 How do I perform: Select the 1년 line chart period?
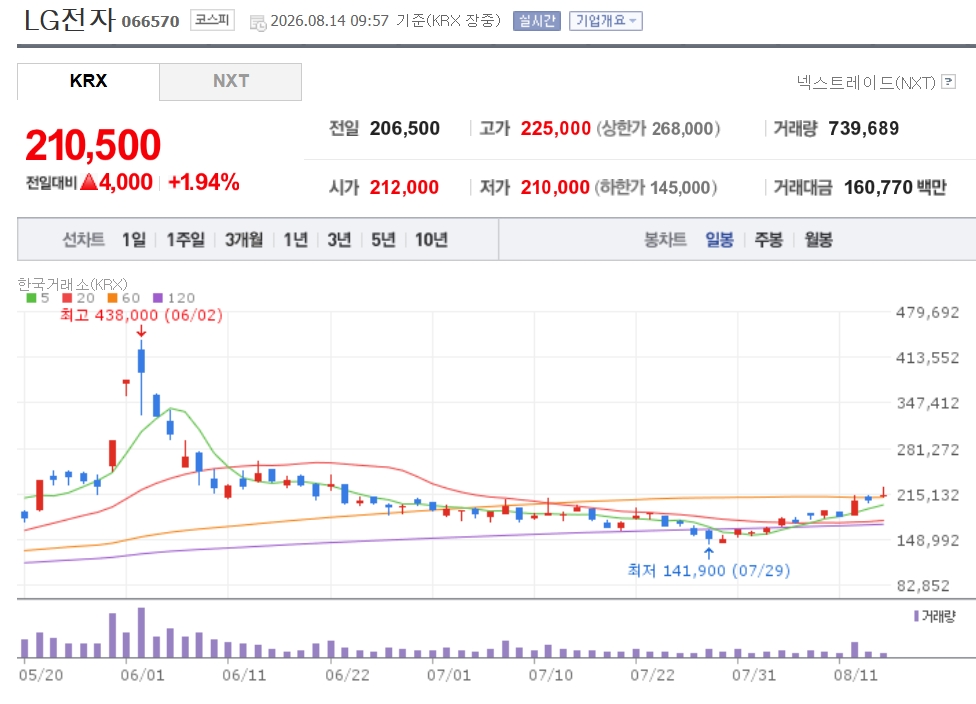(x=296, y=240)
